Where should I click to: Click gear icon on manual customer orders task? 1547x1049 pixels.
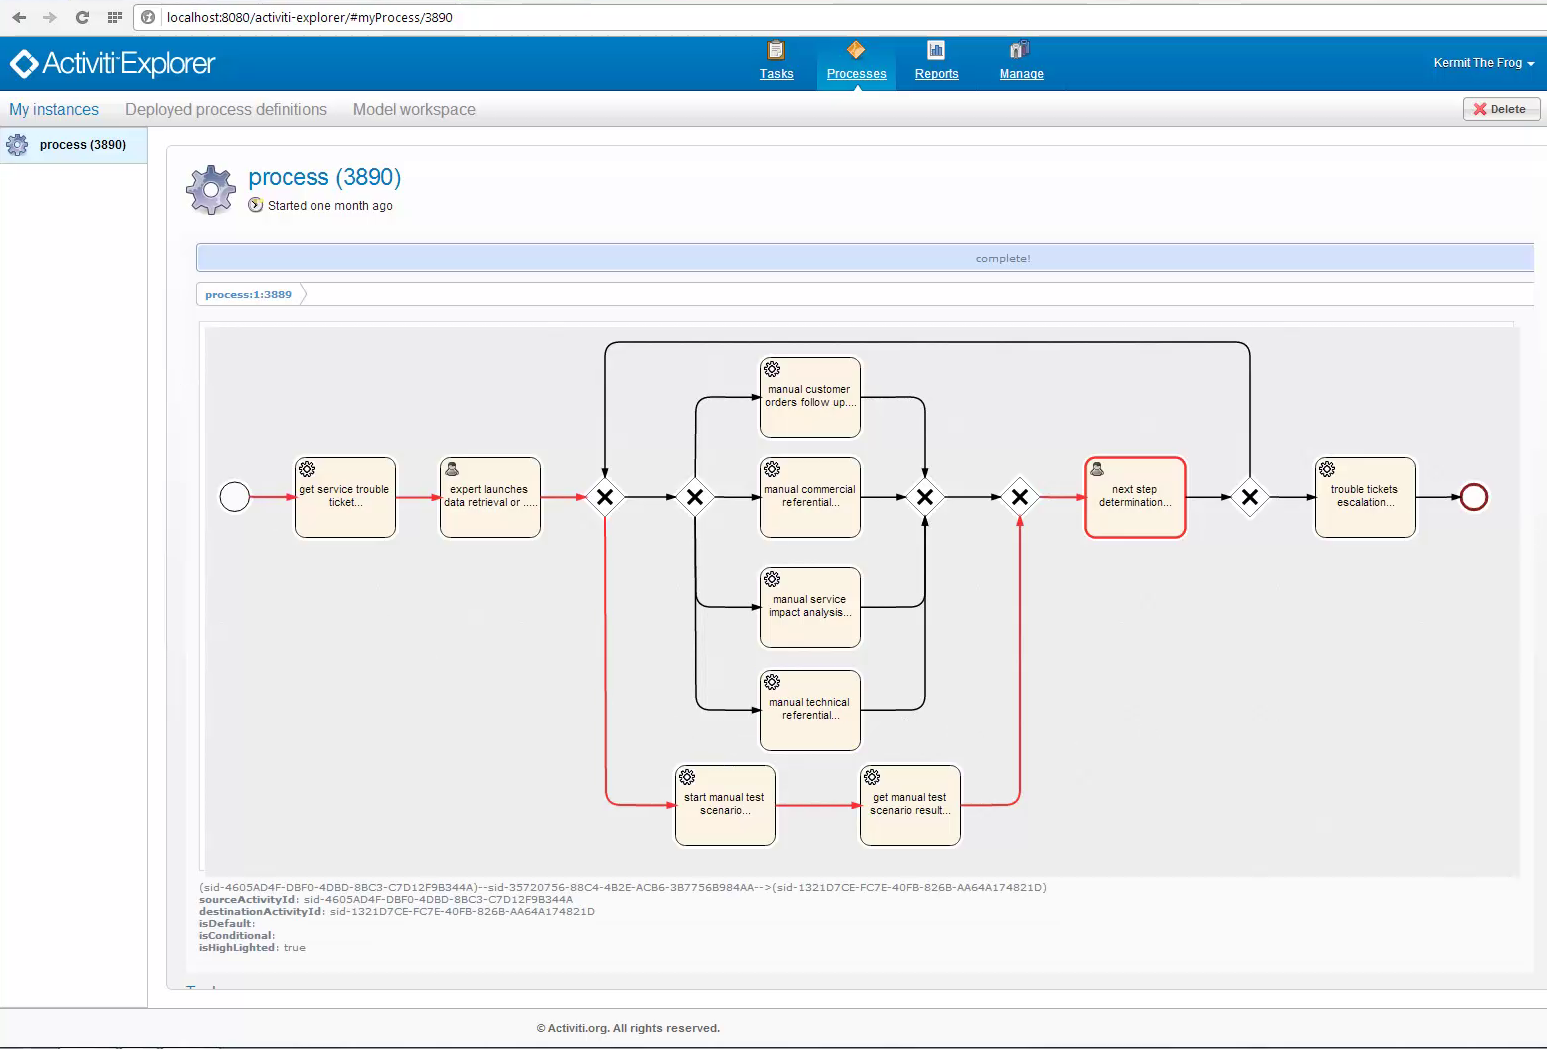click(772, 369)
